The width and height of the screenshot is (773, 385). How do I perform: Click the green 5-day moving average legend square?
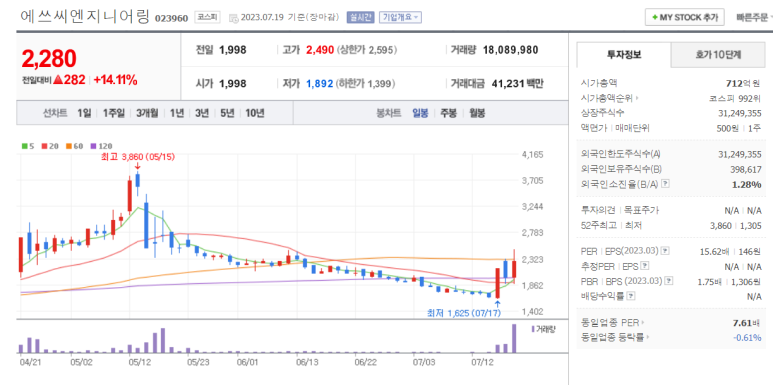coord(24,146)
